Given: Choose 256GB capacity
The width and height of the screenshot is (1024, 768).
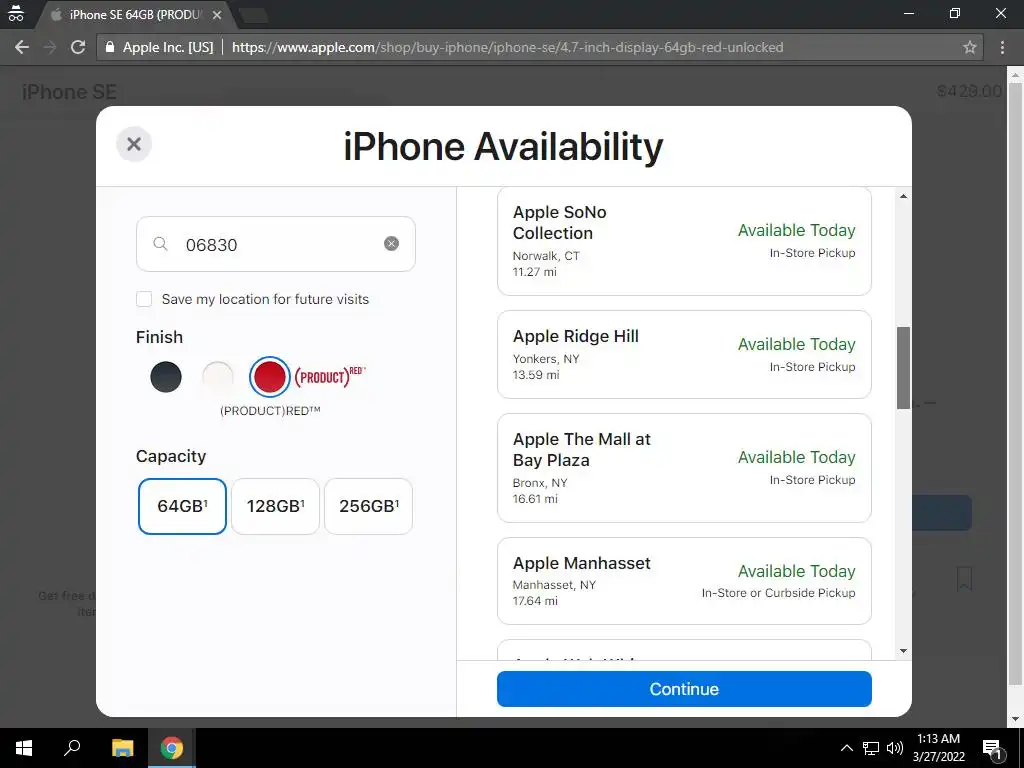Looking at the screenshot, I should (368, 506).
